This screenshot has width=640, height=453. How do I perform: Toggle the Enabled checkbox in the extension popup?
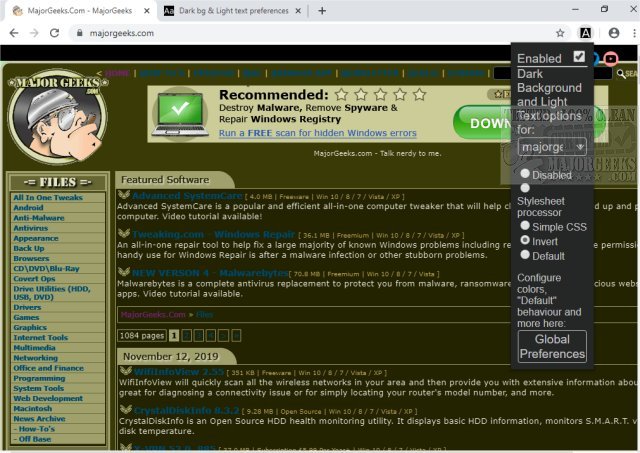(579, 56)
